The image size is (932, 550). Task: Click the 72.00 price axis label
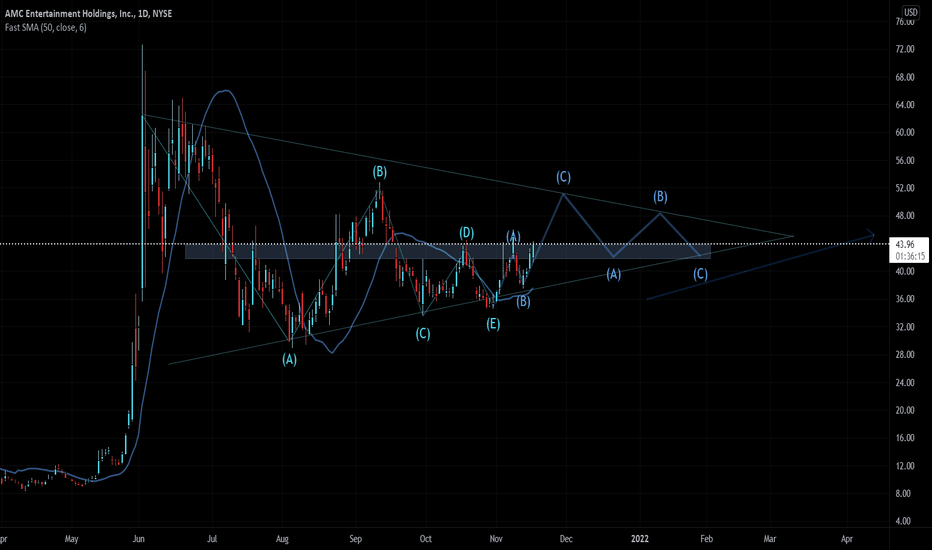[x=905, y=49]
